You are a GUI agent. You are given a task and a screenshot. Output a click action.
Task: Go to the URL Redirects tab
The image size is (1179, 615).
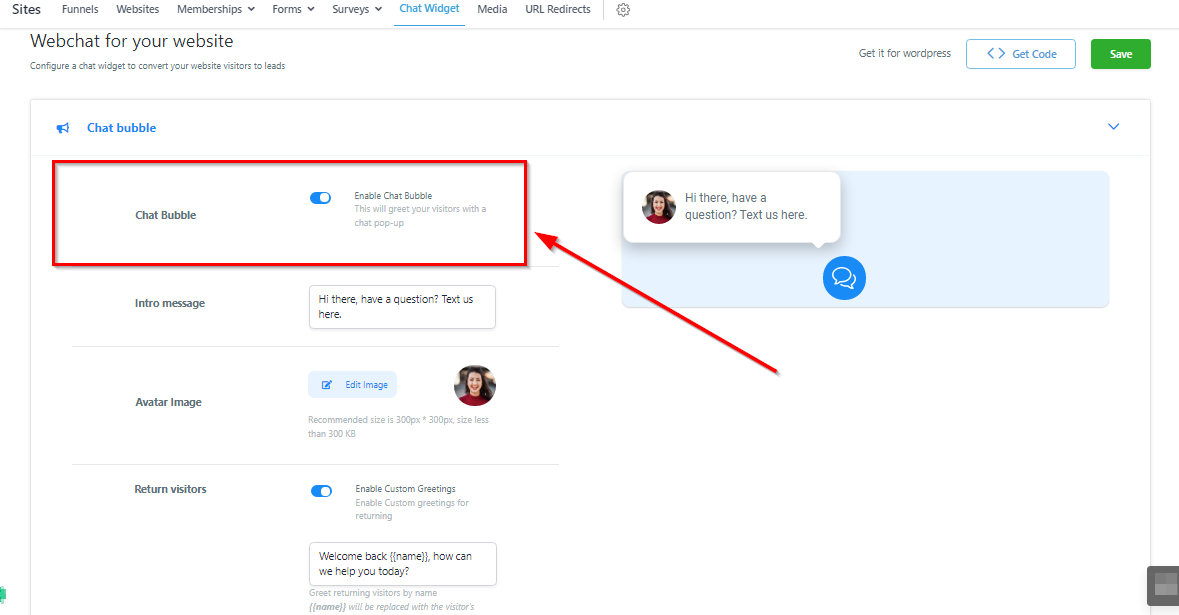[x=557, y=9]
